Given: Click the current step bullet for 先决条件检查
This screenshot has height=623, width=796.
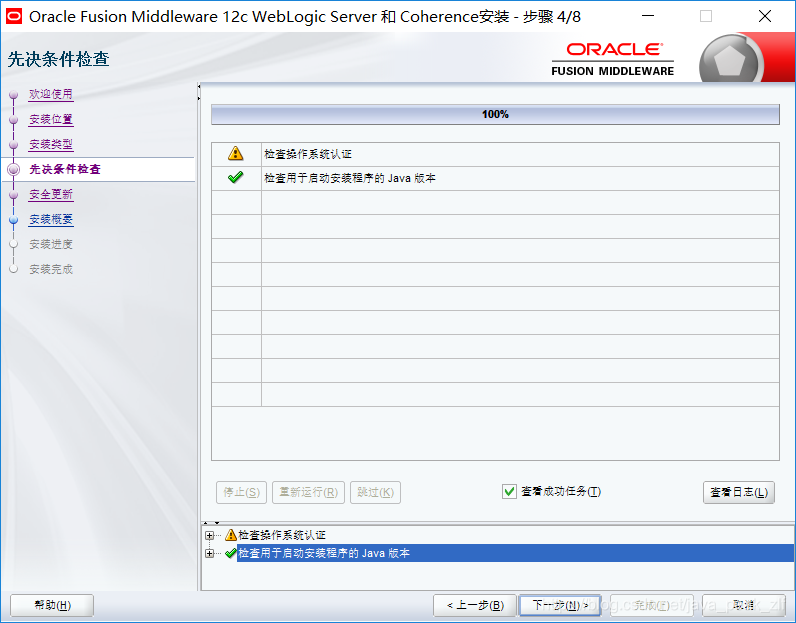Looking at the screenshot, I should click(14, 170).
